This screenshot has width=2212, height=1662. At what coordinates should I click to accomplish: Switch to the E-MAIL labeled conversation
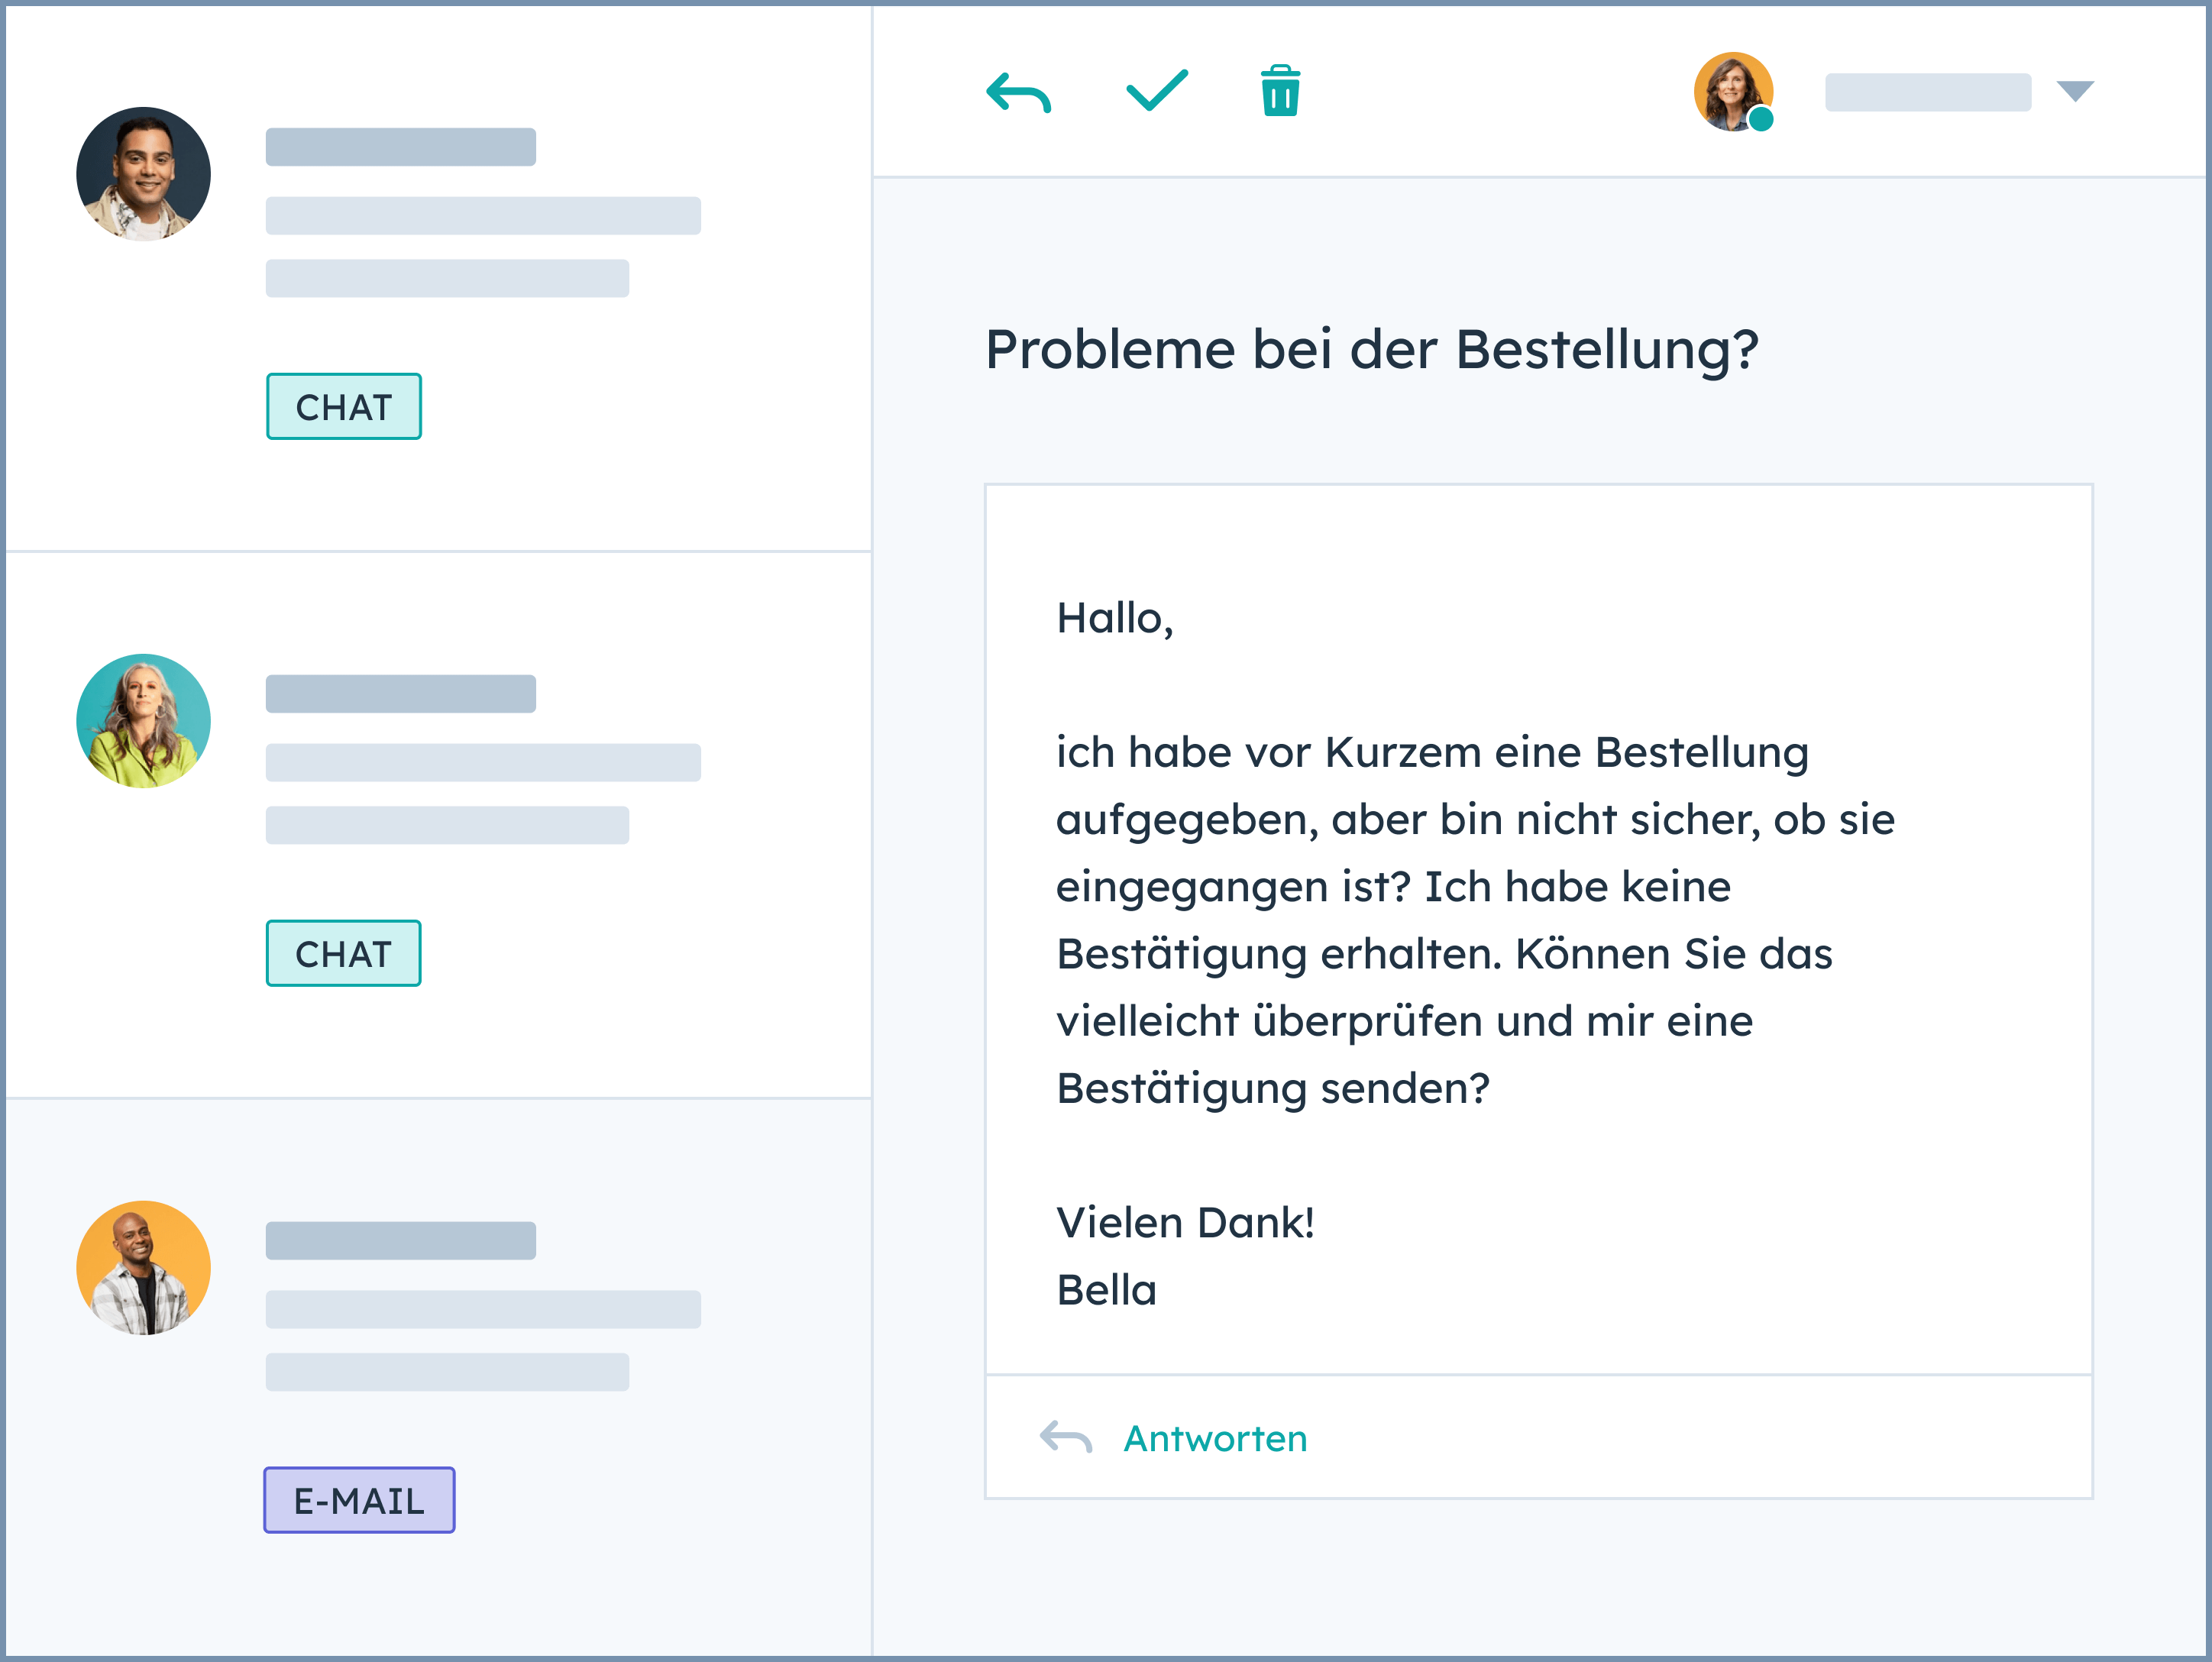coord(358,1499)
